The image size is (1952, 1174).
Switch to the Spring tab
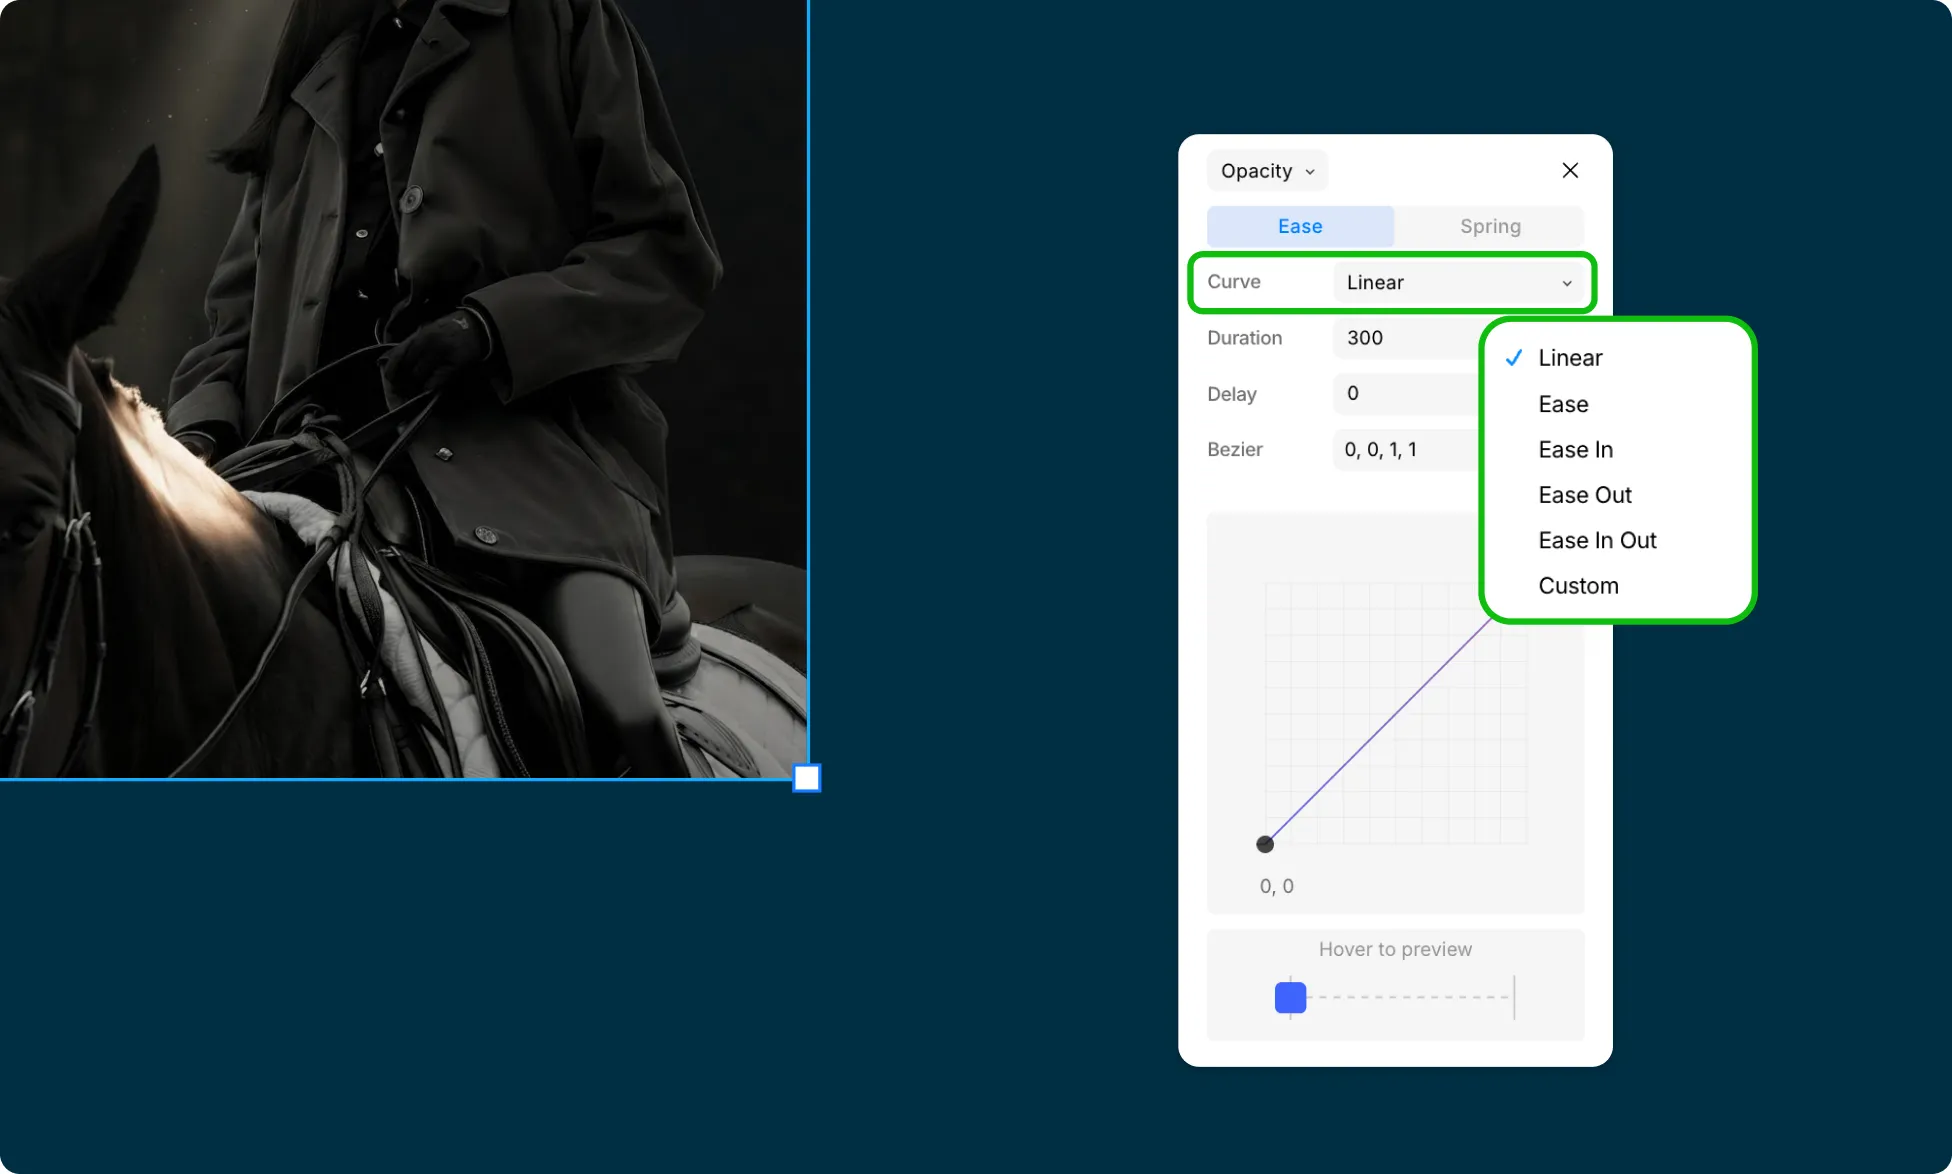pyautogui.click(x=1490, y=226)
